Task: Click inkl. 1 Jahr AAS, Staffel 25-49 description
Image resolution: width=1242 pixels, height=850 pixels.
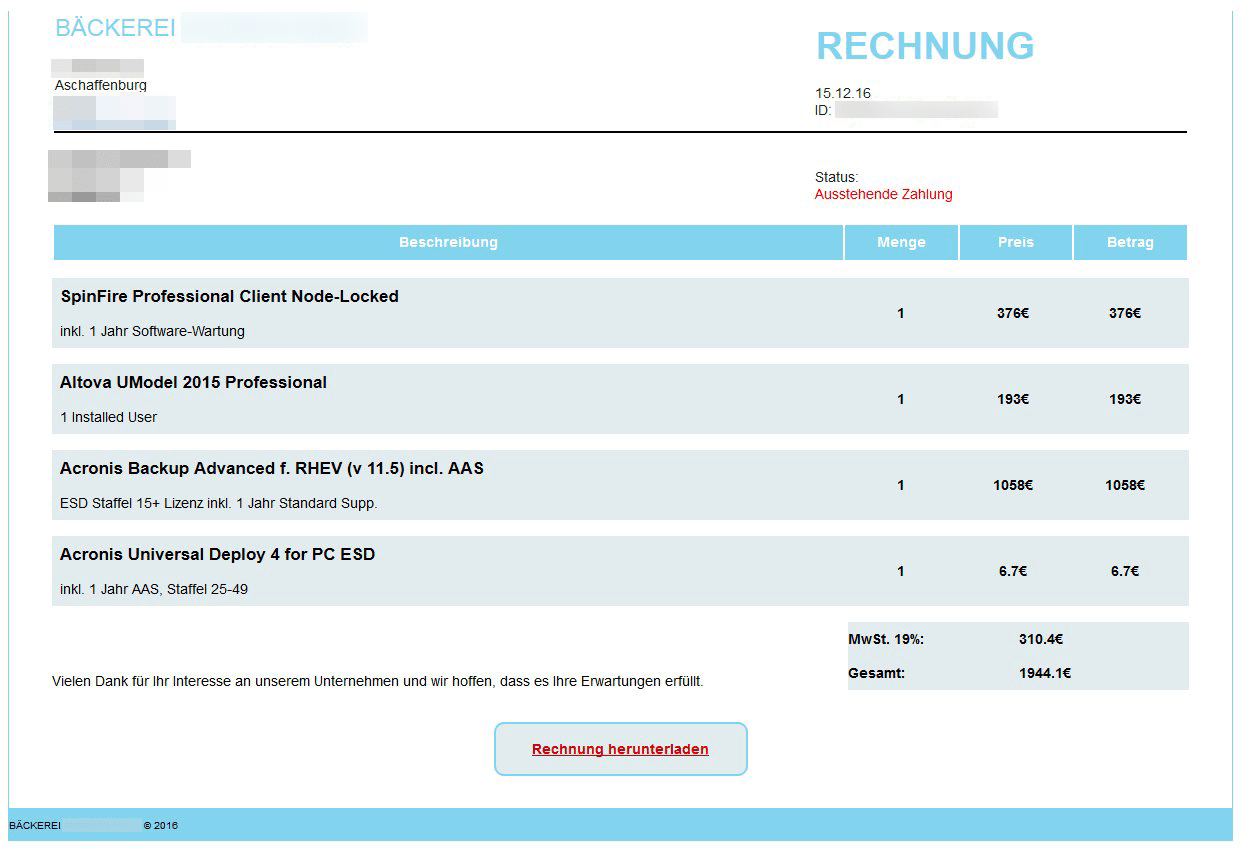Action: click(x=154, y=589)
